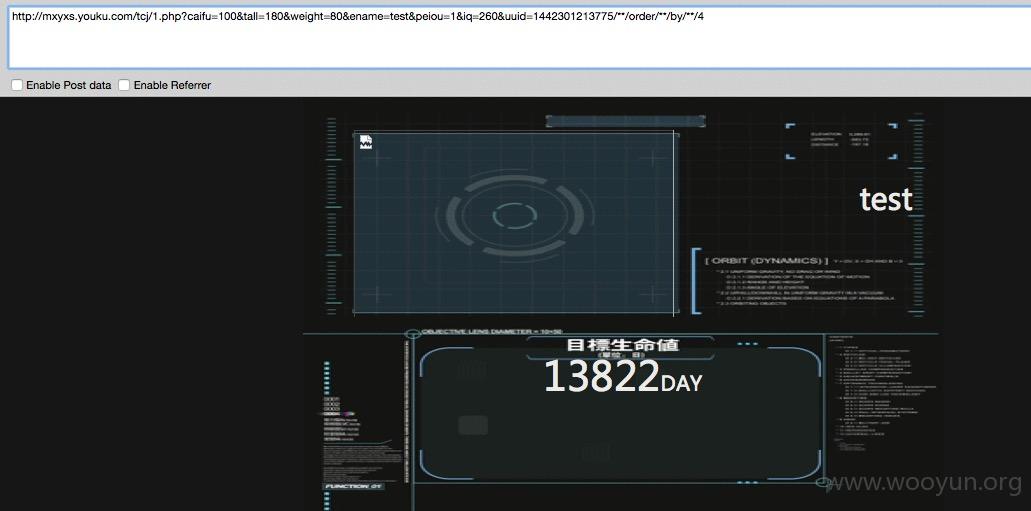Click the broken image icon in viewer panel
The image size is (1031, 511).
coord(366,142)
